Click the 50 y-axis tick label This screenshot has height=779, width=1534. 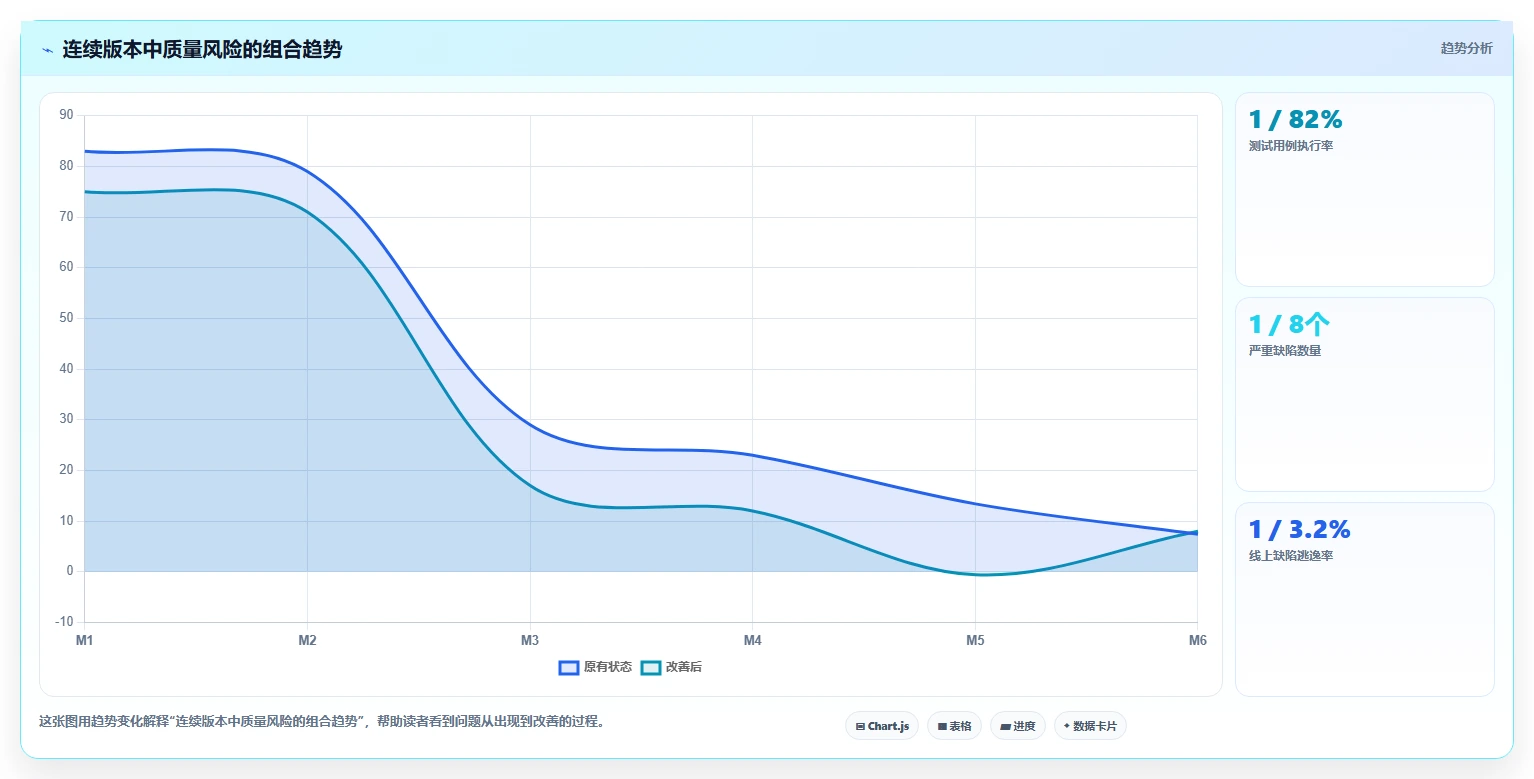67,318
